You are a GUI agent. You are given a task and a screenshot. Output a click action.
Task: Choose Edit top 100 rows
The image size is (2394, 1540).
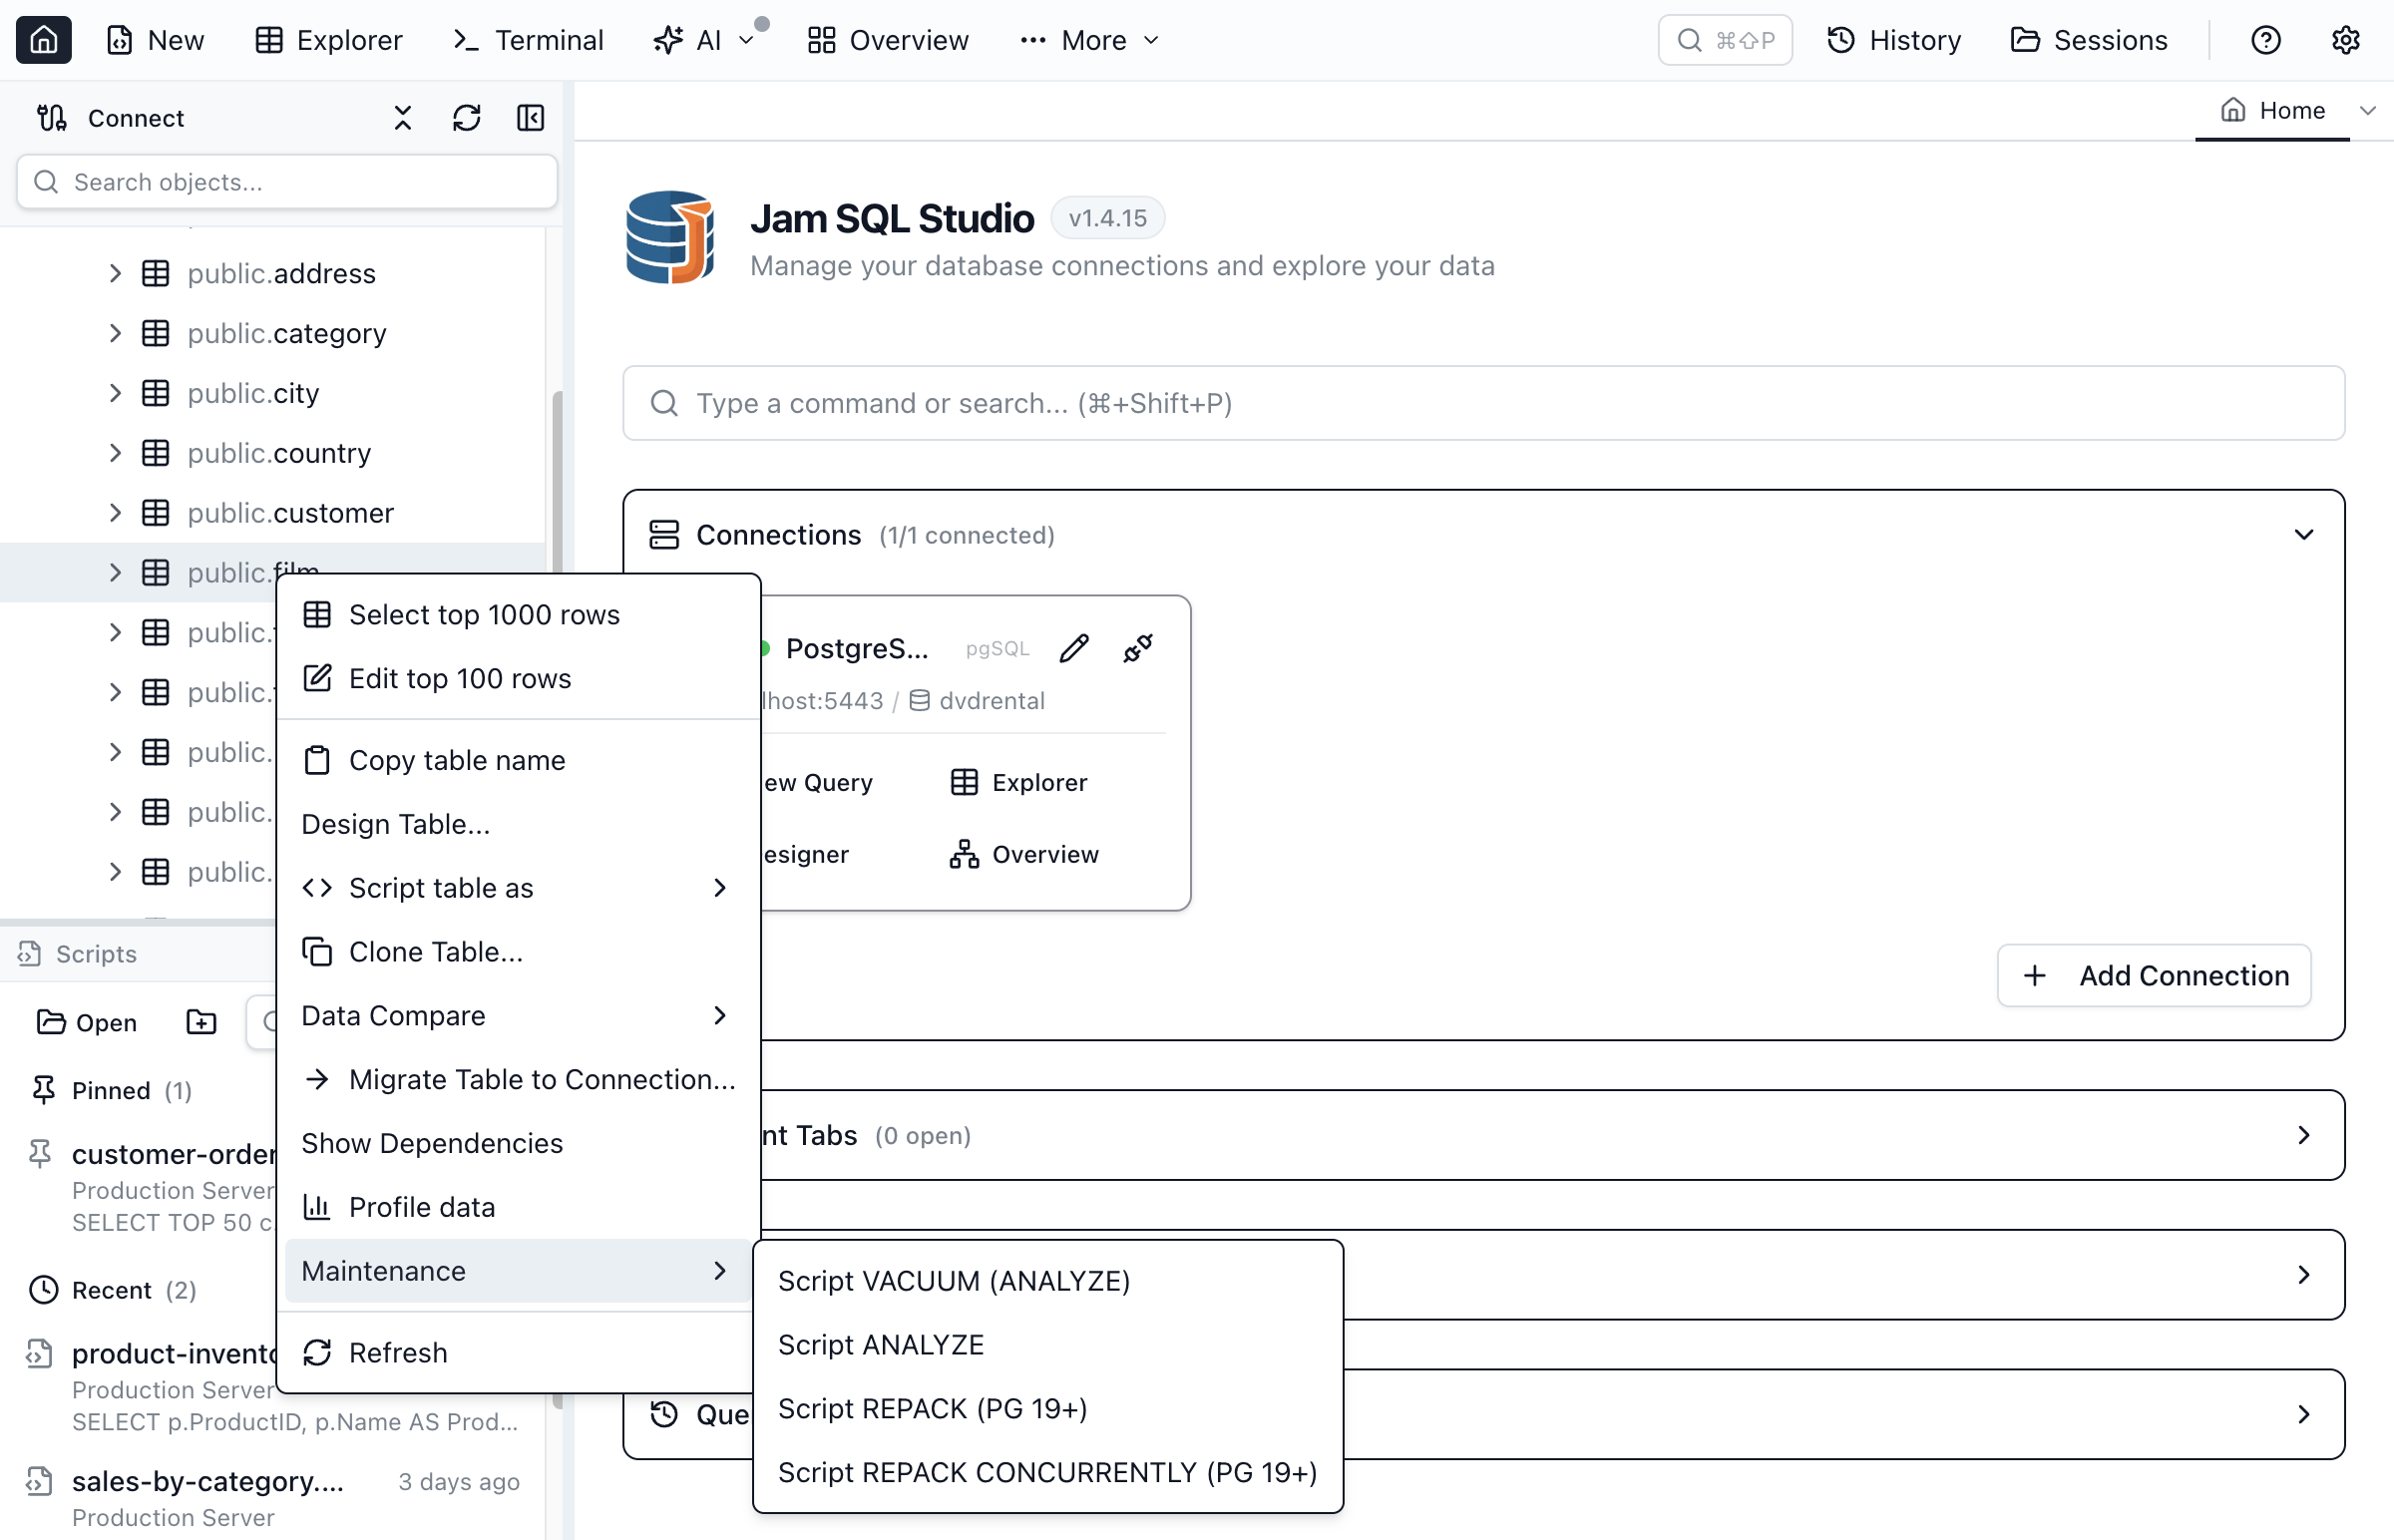(518, 679)
